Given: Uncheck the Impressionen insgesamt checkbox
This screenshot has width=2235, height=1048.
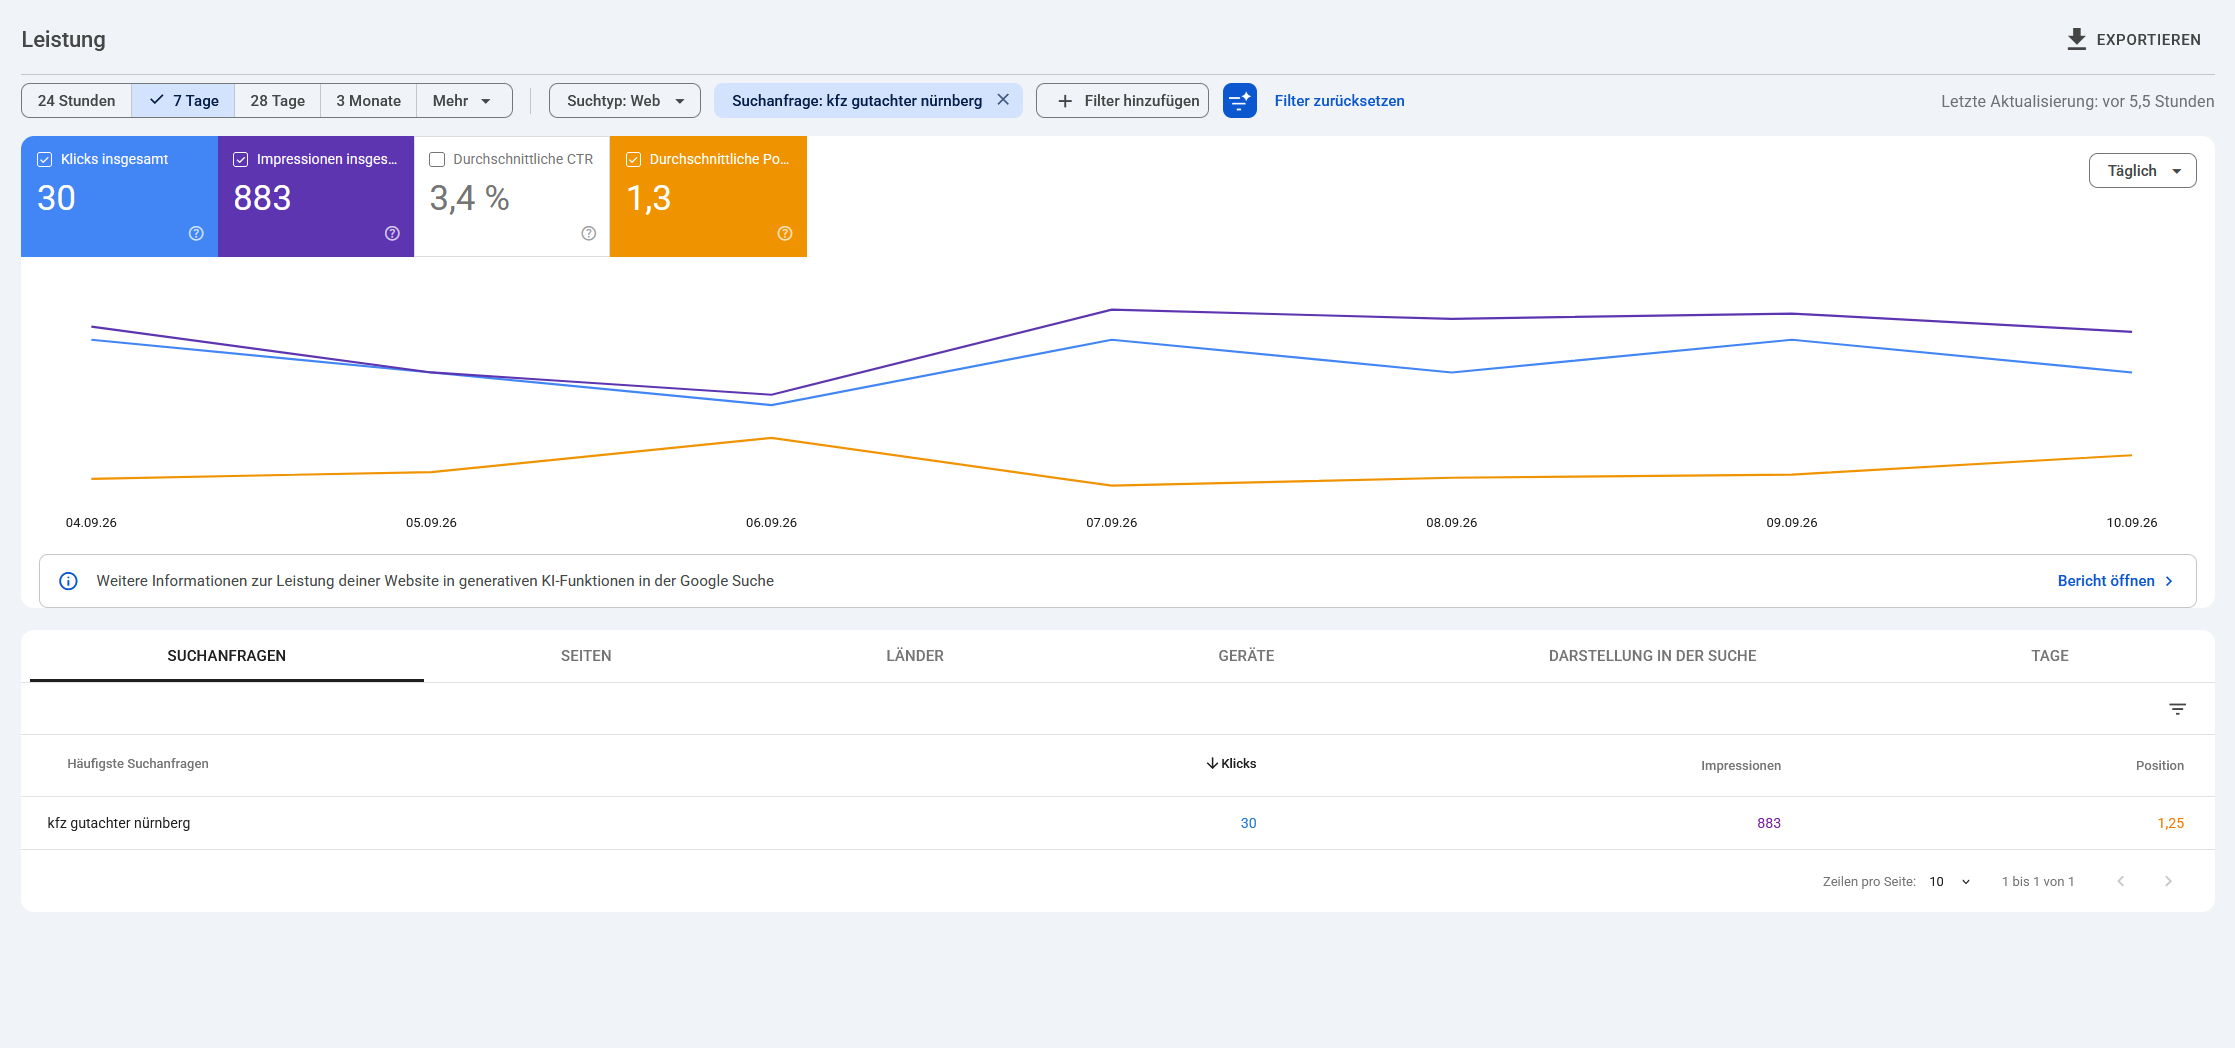Looking at the screenshot, I should 241,159.
